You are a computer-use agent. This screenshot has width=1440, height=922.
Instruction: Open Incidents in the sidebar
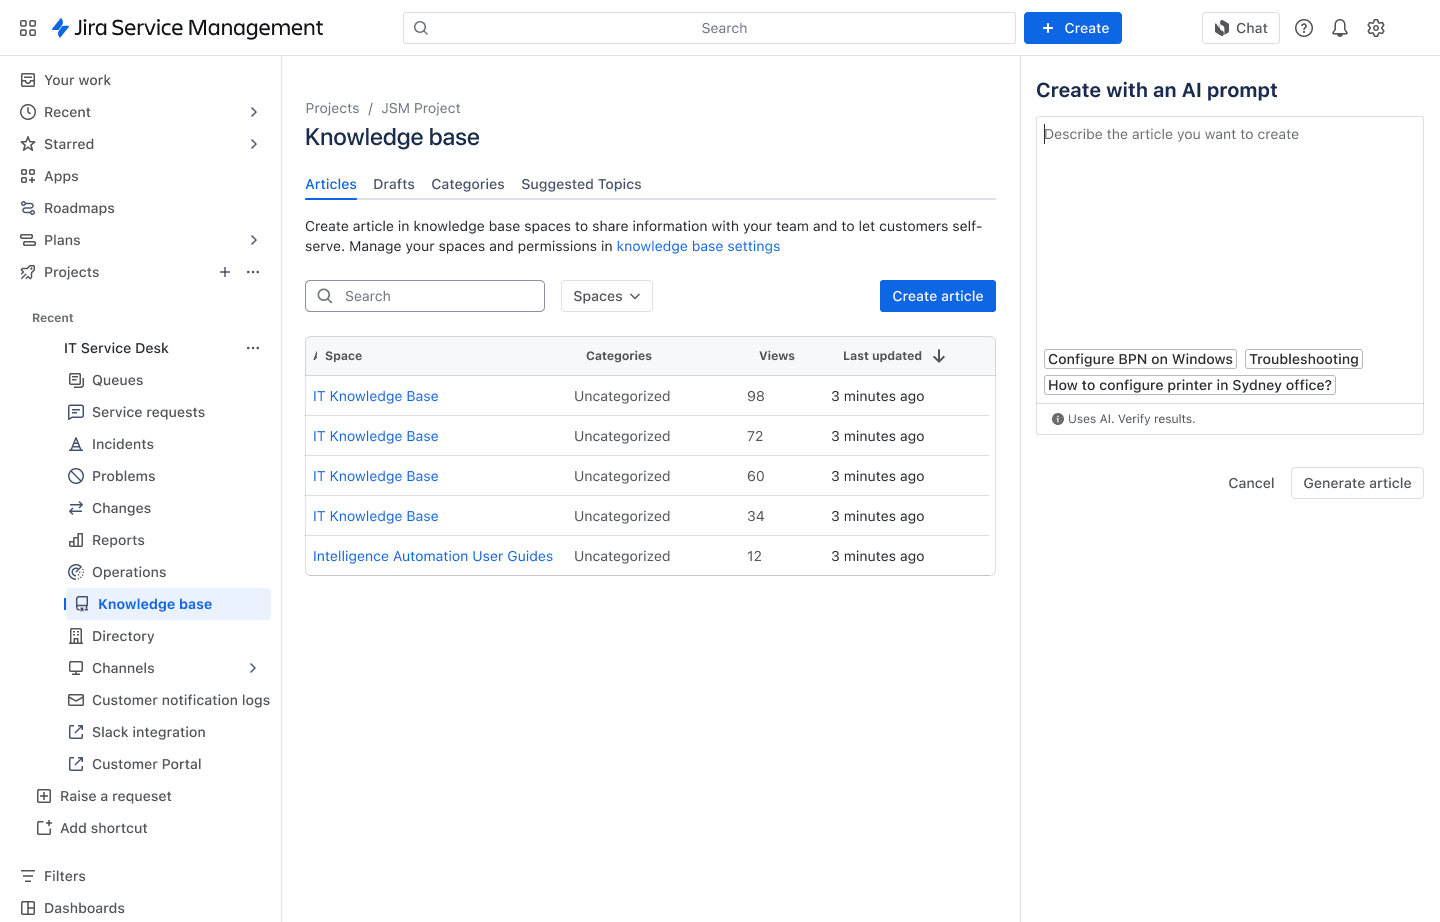pos(122,444)
